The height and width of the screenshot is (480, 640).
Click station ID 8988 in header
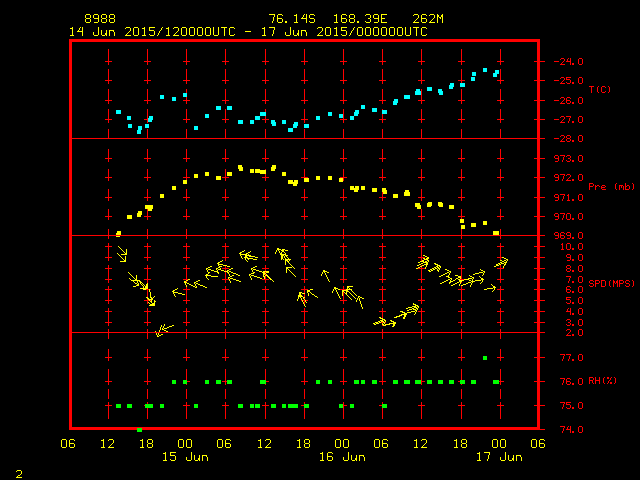(x=100, y=19)
